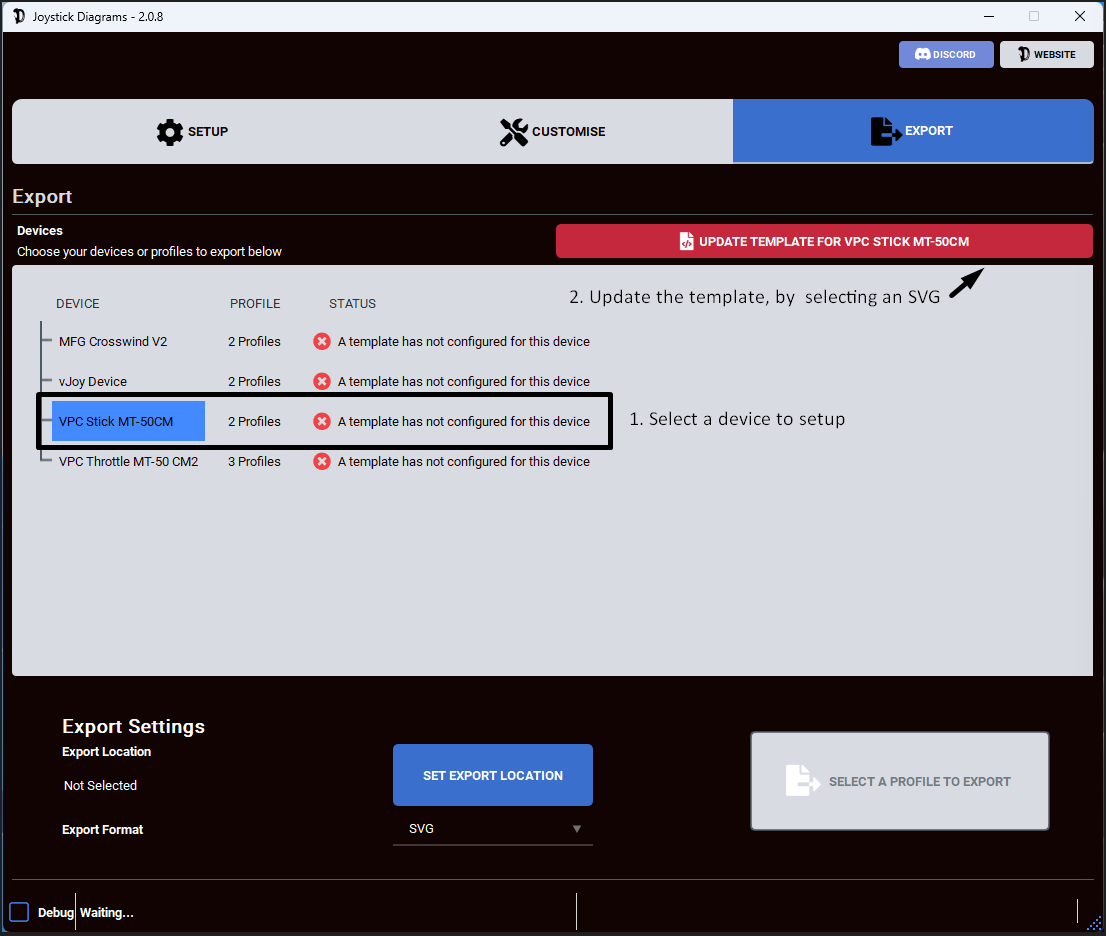This screenshot has height=936, width=1106.
Task: Open the Setup tab
Action: [192, 131]
